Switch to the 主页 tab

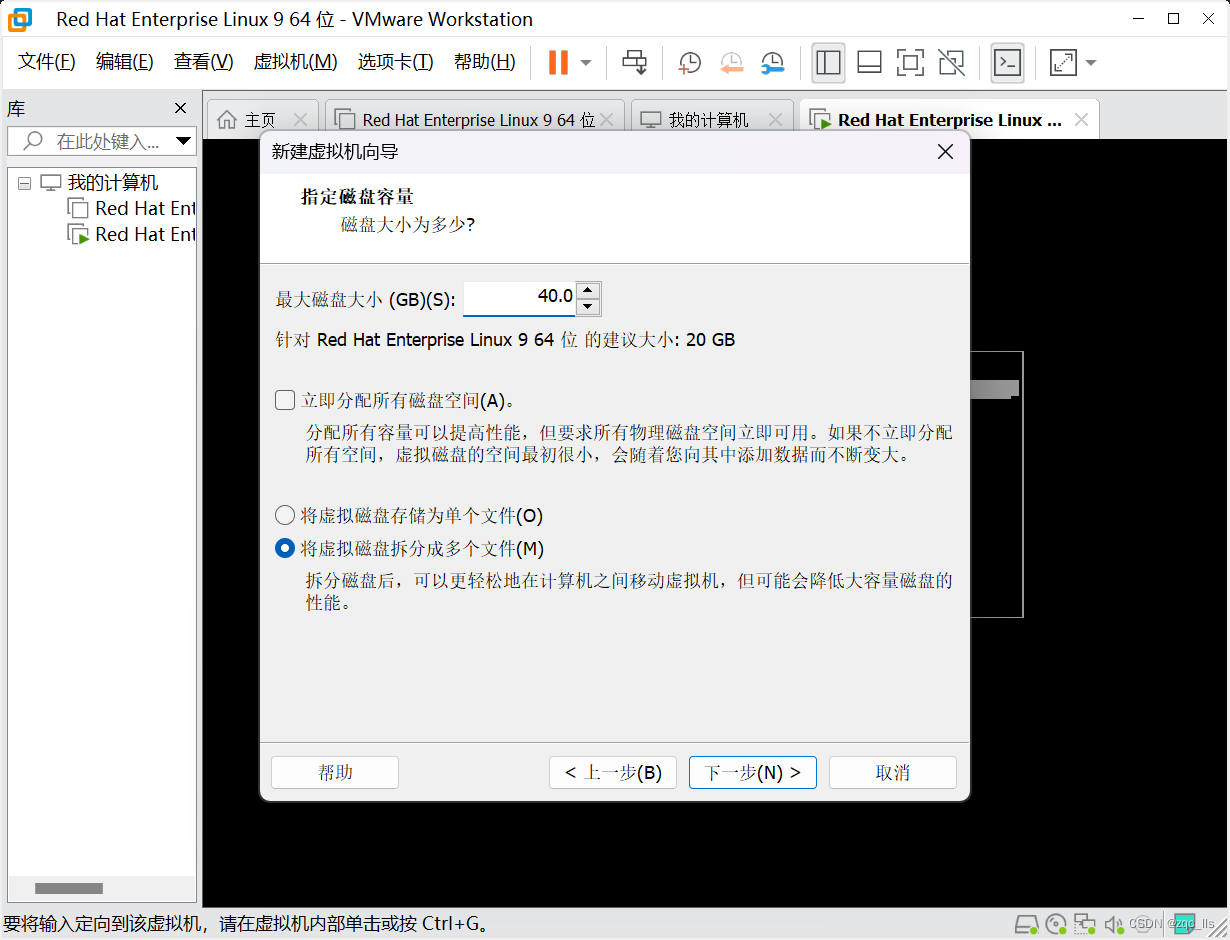pyautogui.click(x=260, y=120)
